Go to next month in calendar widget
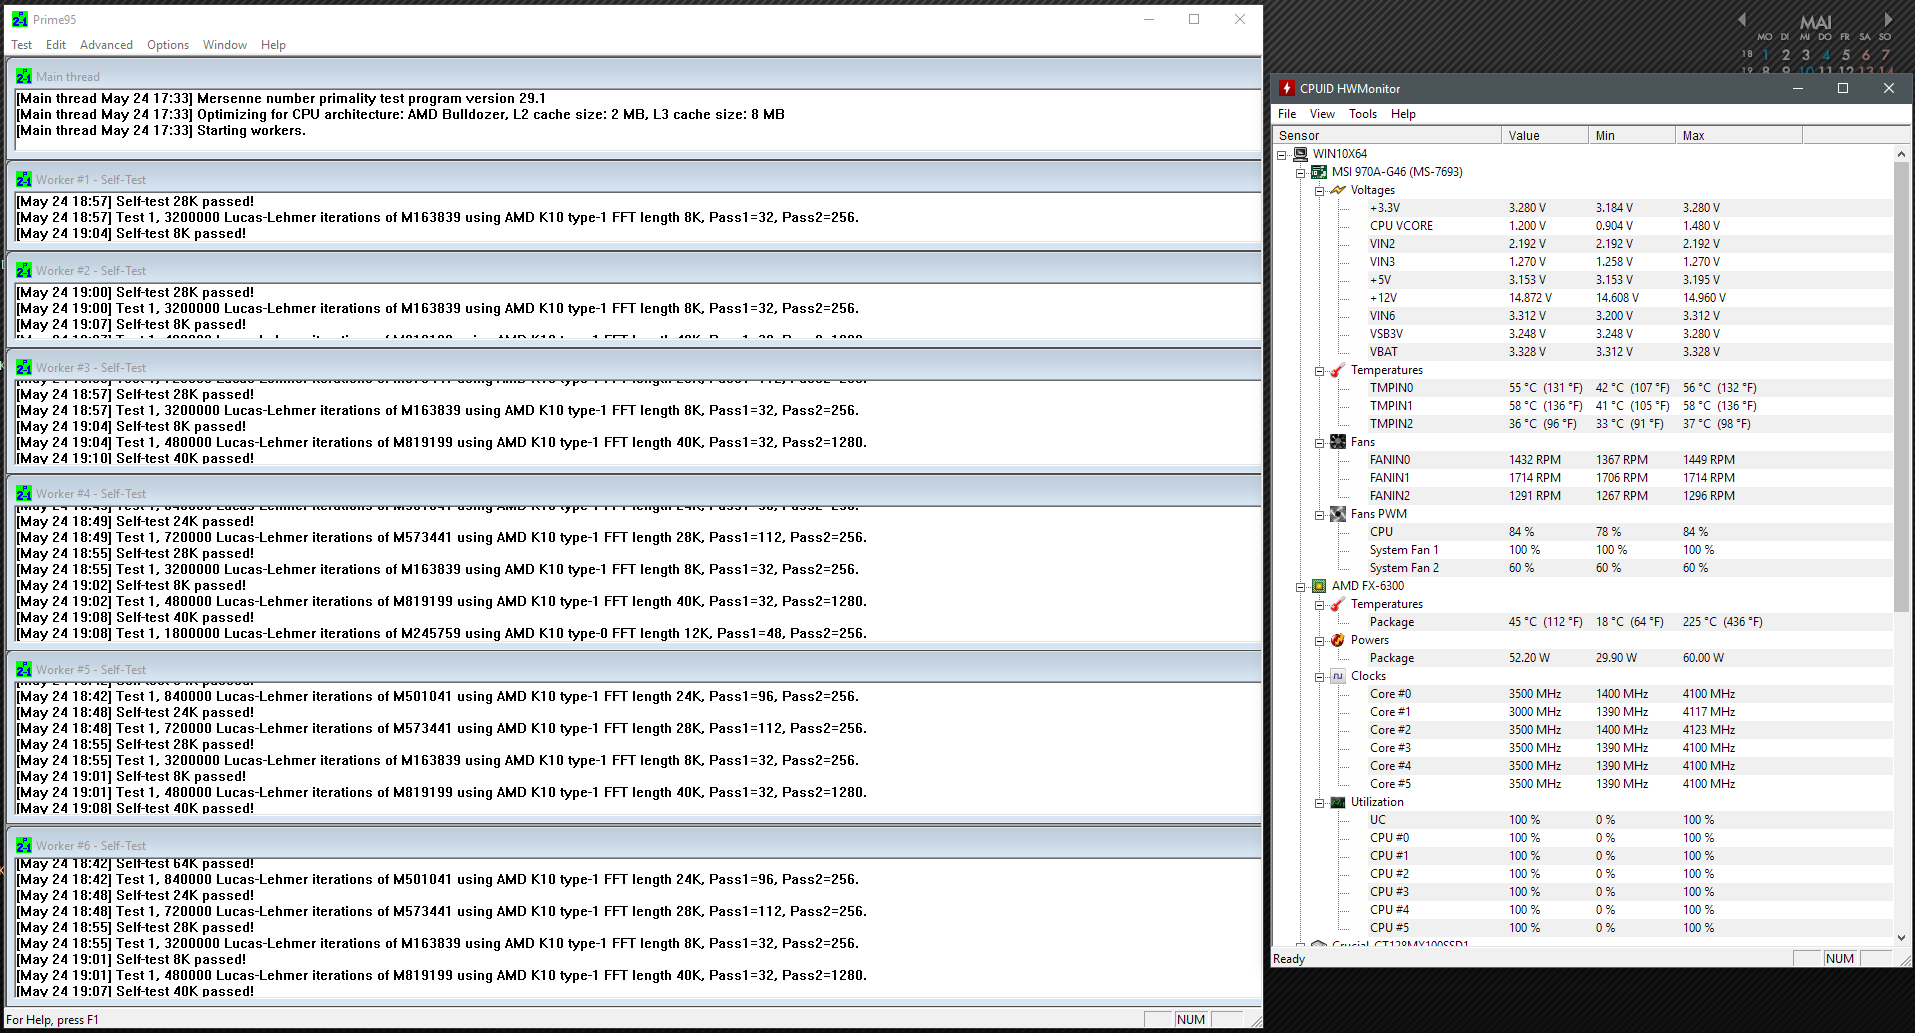 pyautogui.click(x=1888, y=20)
